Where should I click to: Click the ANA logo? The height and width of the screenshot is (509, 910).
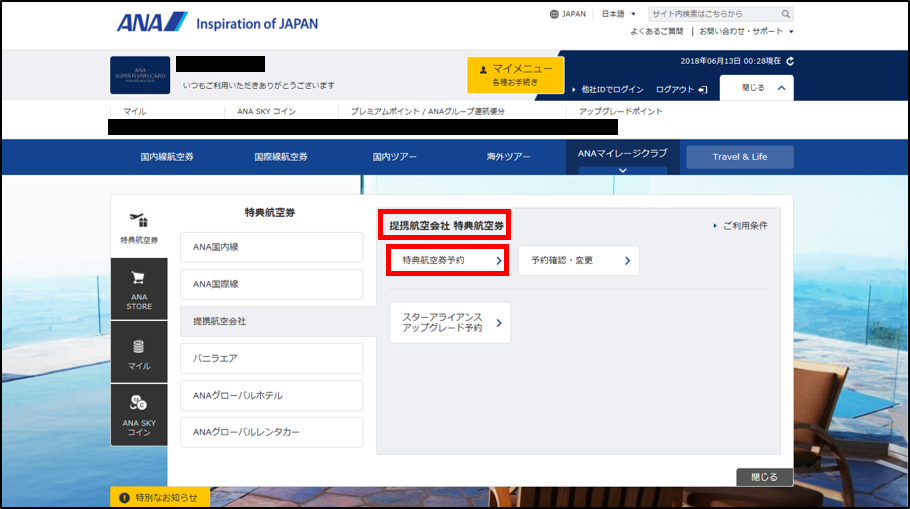[x=152, y=22]
